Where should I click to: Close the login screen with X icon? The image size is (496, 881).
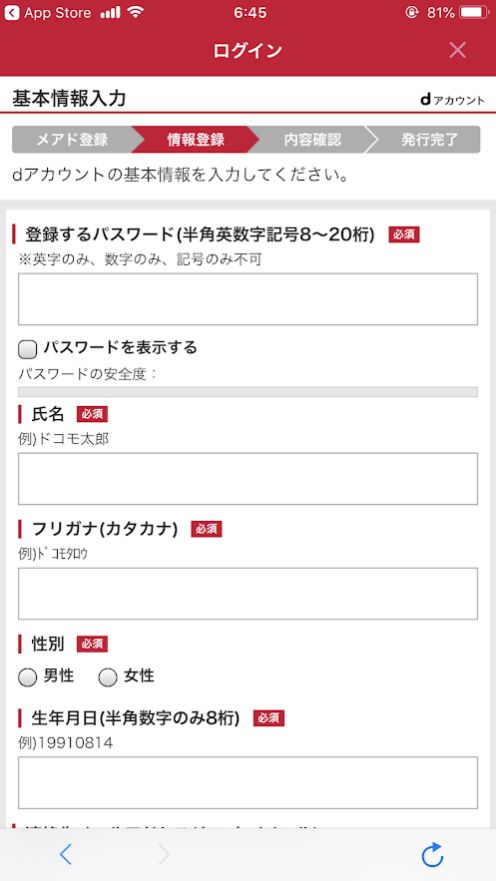[457, 51]
